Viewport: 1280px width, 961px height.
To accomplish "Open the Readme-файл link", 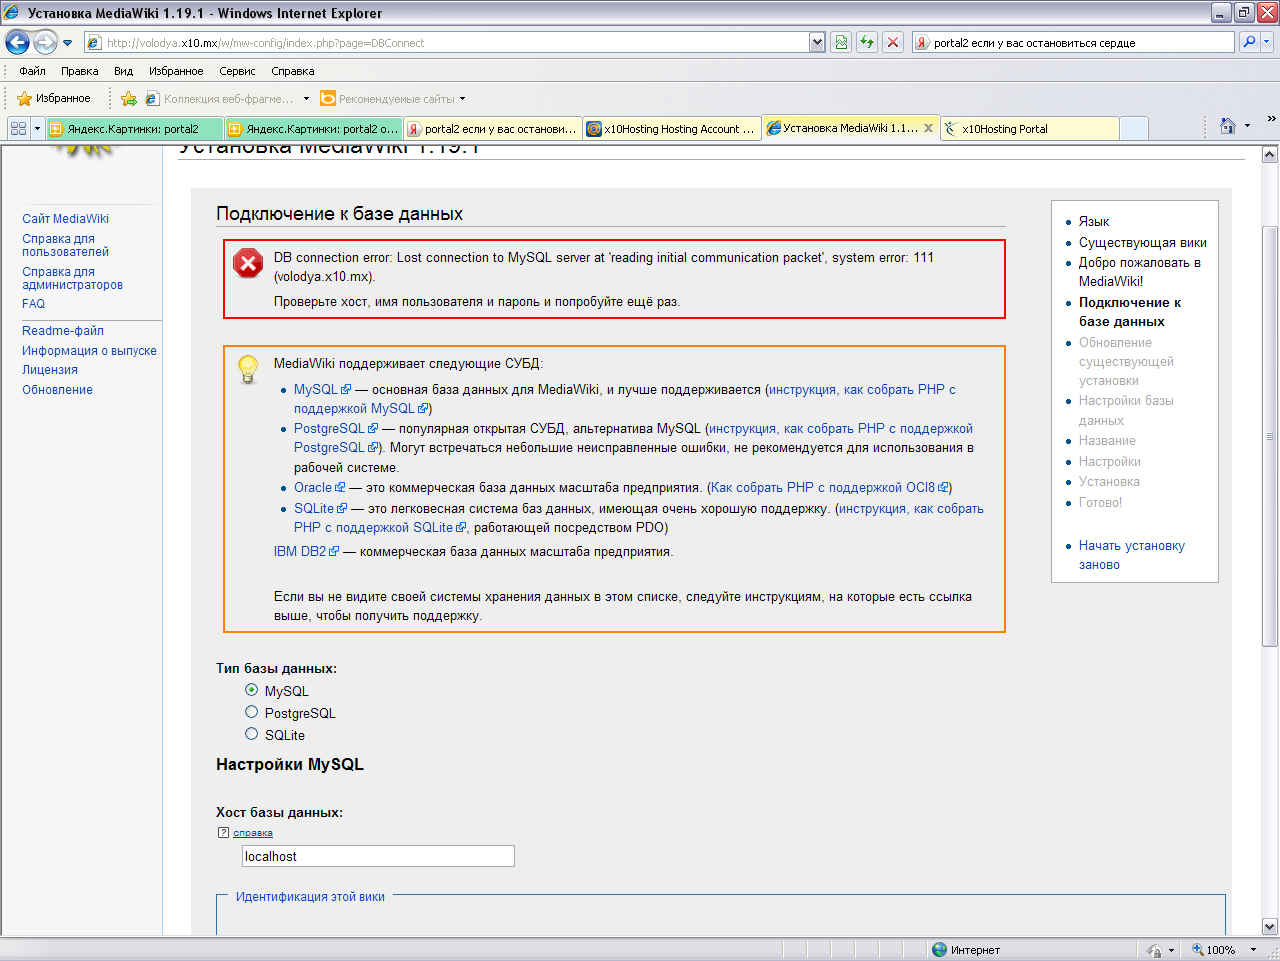I will point(63,330).
